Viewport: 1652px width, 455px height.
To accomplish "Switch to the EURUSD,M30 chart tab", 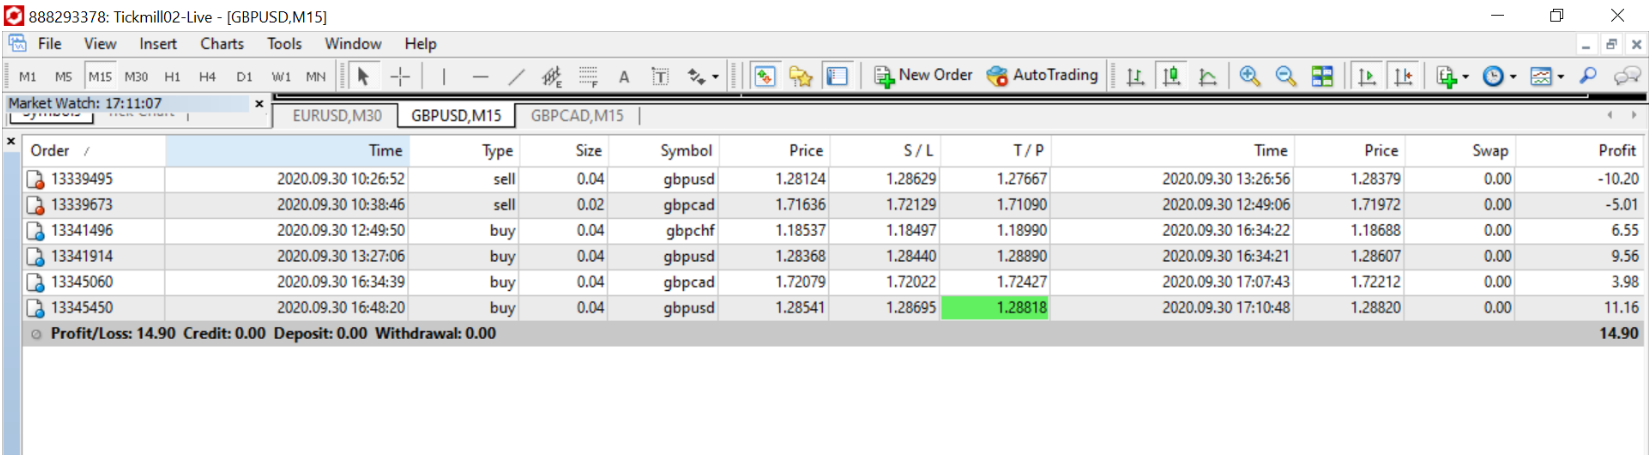I will coord(337,116).
